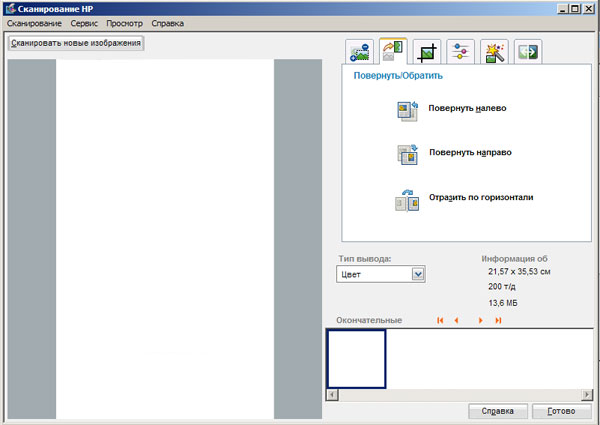Click Сканировать новые изображения button
This screenshot has height=425, width=600.
click(x=76, y=43)
